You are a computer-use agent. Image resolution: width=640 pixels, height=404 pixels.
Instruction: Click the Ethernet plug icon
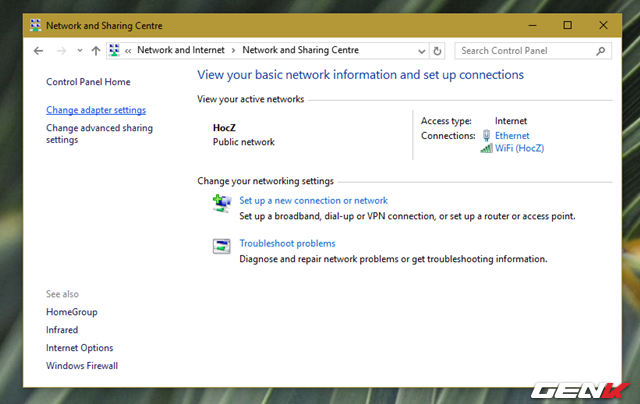point(486,135)
